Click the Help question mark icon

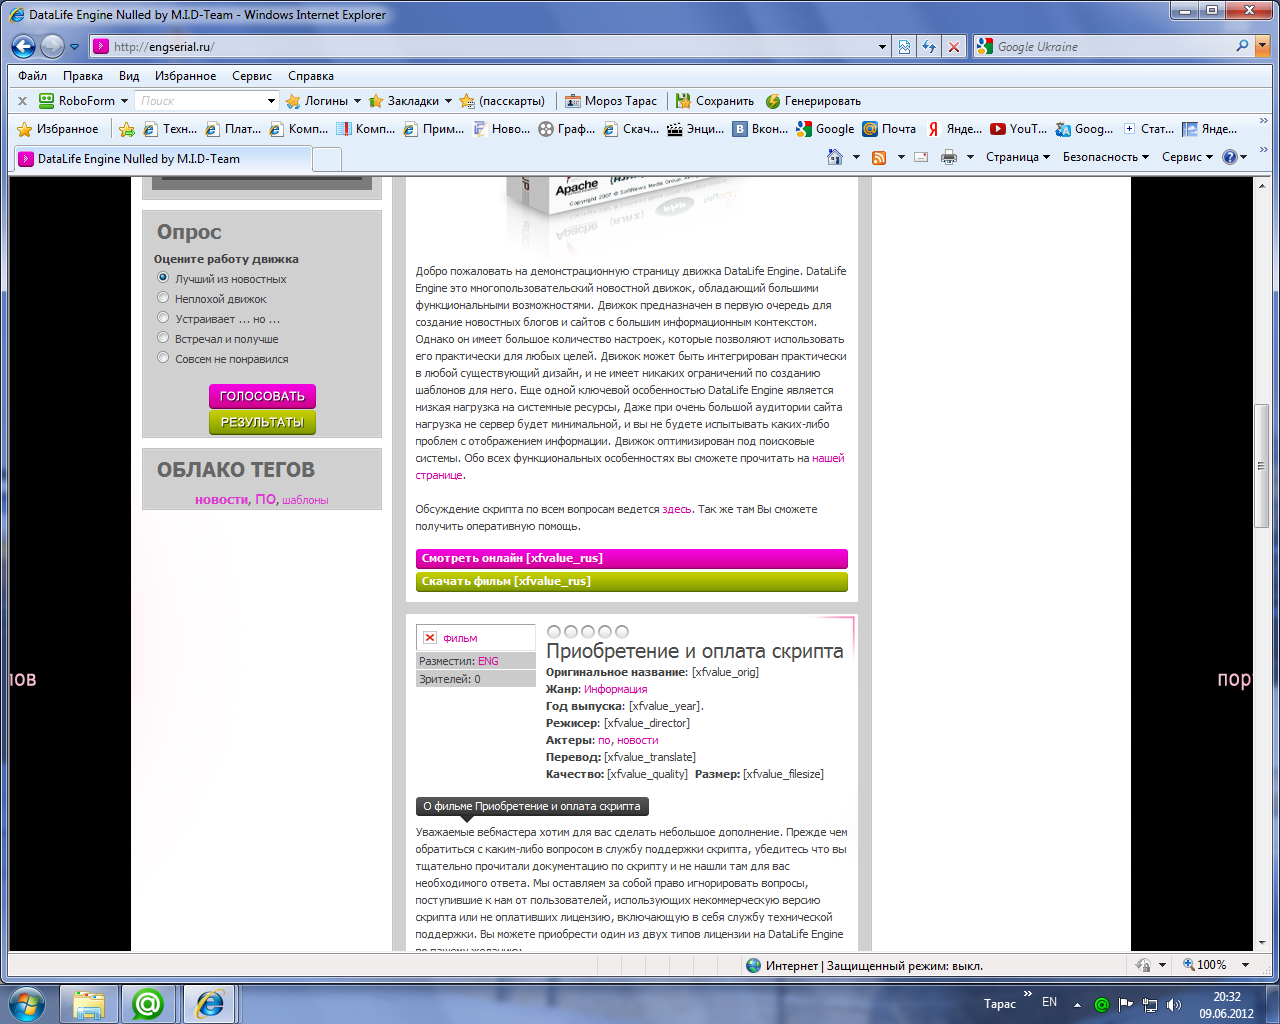coord(1230,157)
